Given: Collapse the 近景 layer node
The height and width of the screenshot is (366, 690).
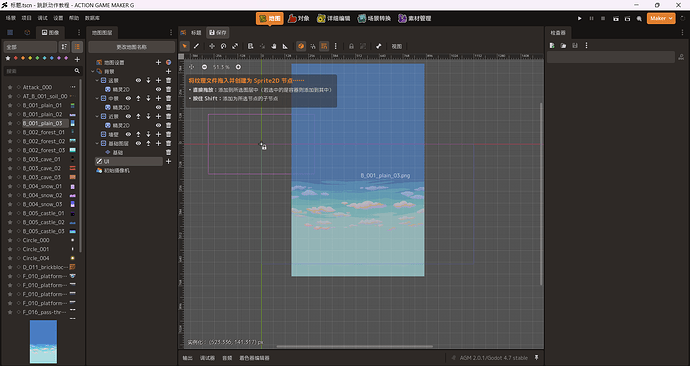Looking at the screenshot, I should coord(97,117).
